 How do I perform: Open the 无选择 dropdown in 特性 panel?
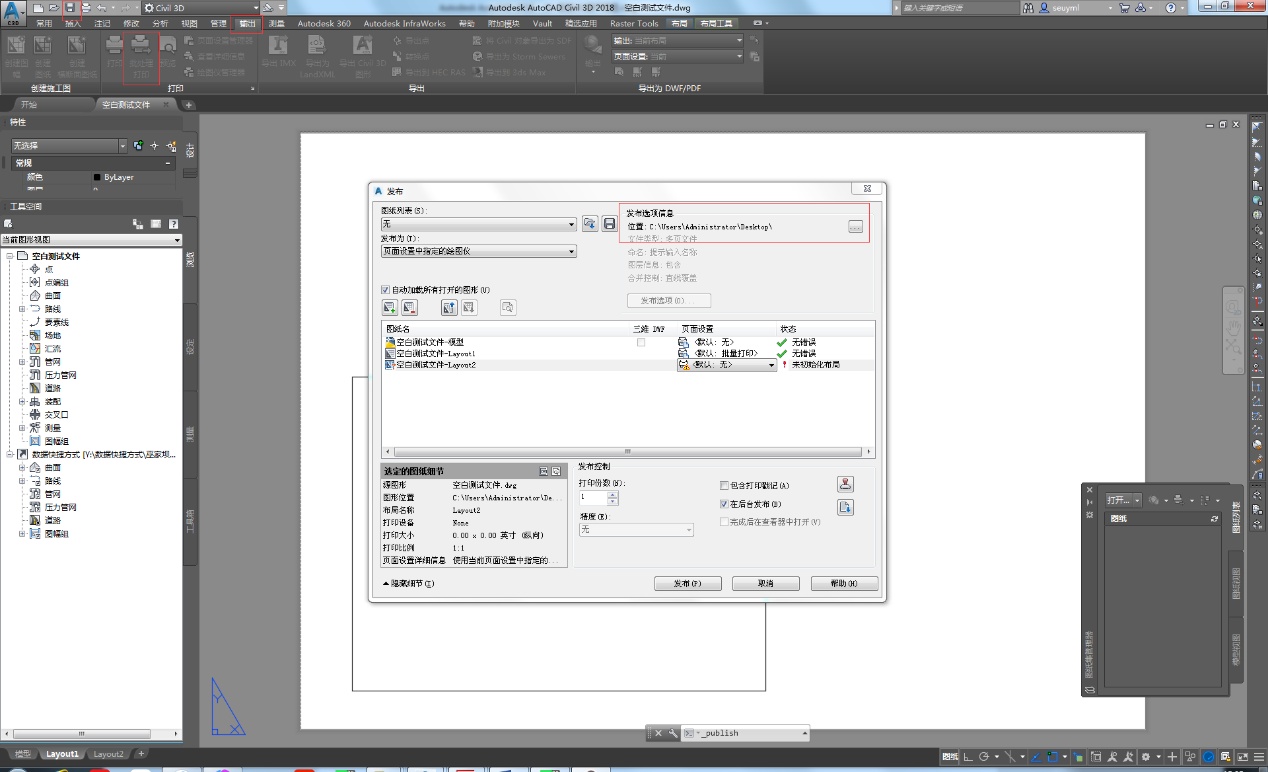pyautogui.click(x=69, y=146)
